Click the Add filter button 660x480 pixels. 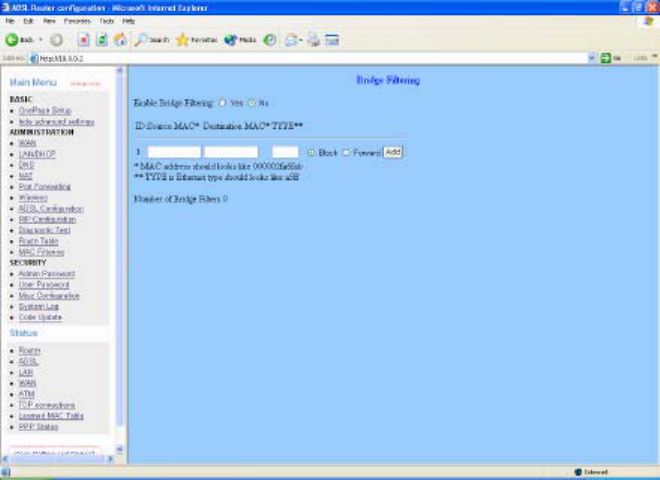[393, 152]
